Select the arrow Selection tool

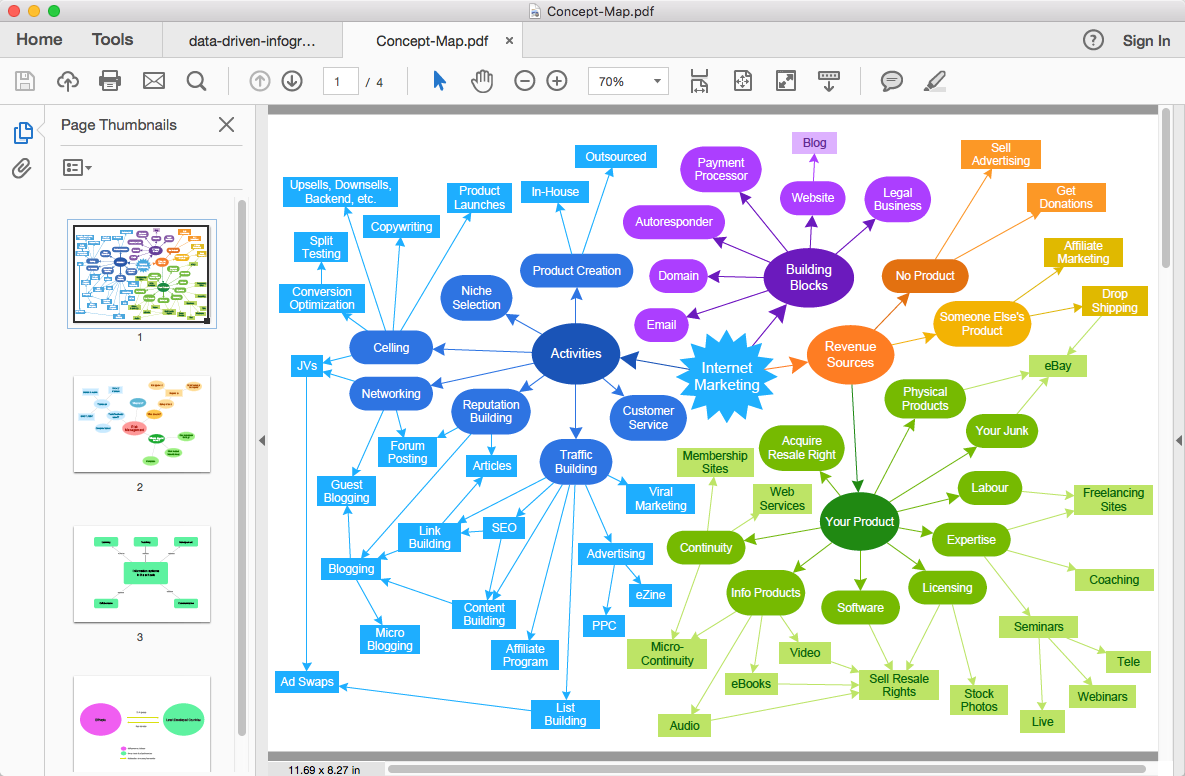point(439,81)
